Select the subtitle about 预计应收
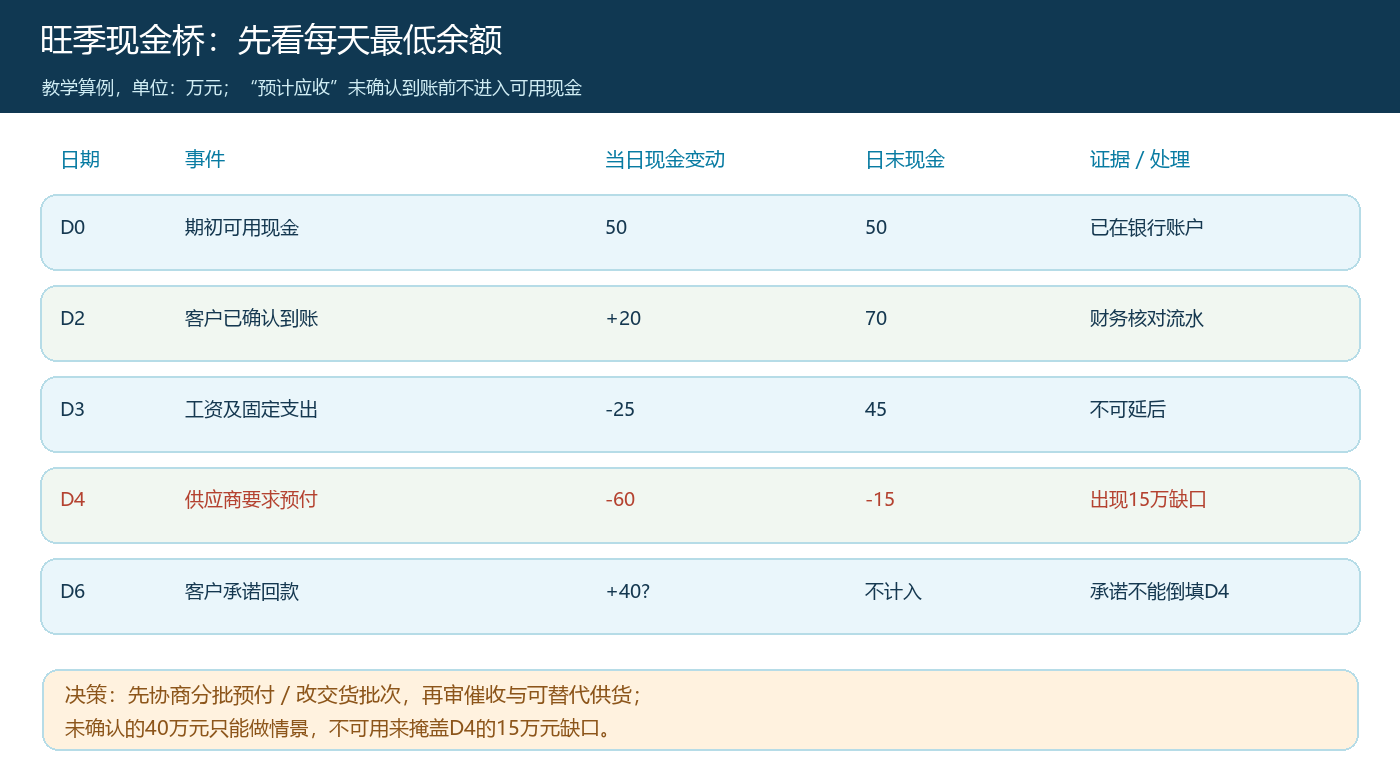The image size is (1400, 770). [312, 88]
